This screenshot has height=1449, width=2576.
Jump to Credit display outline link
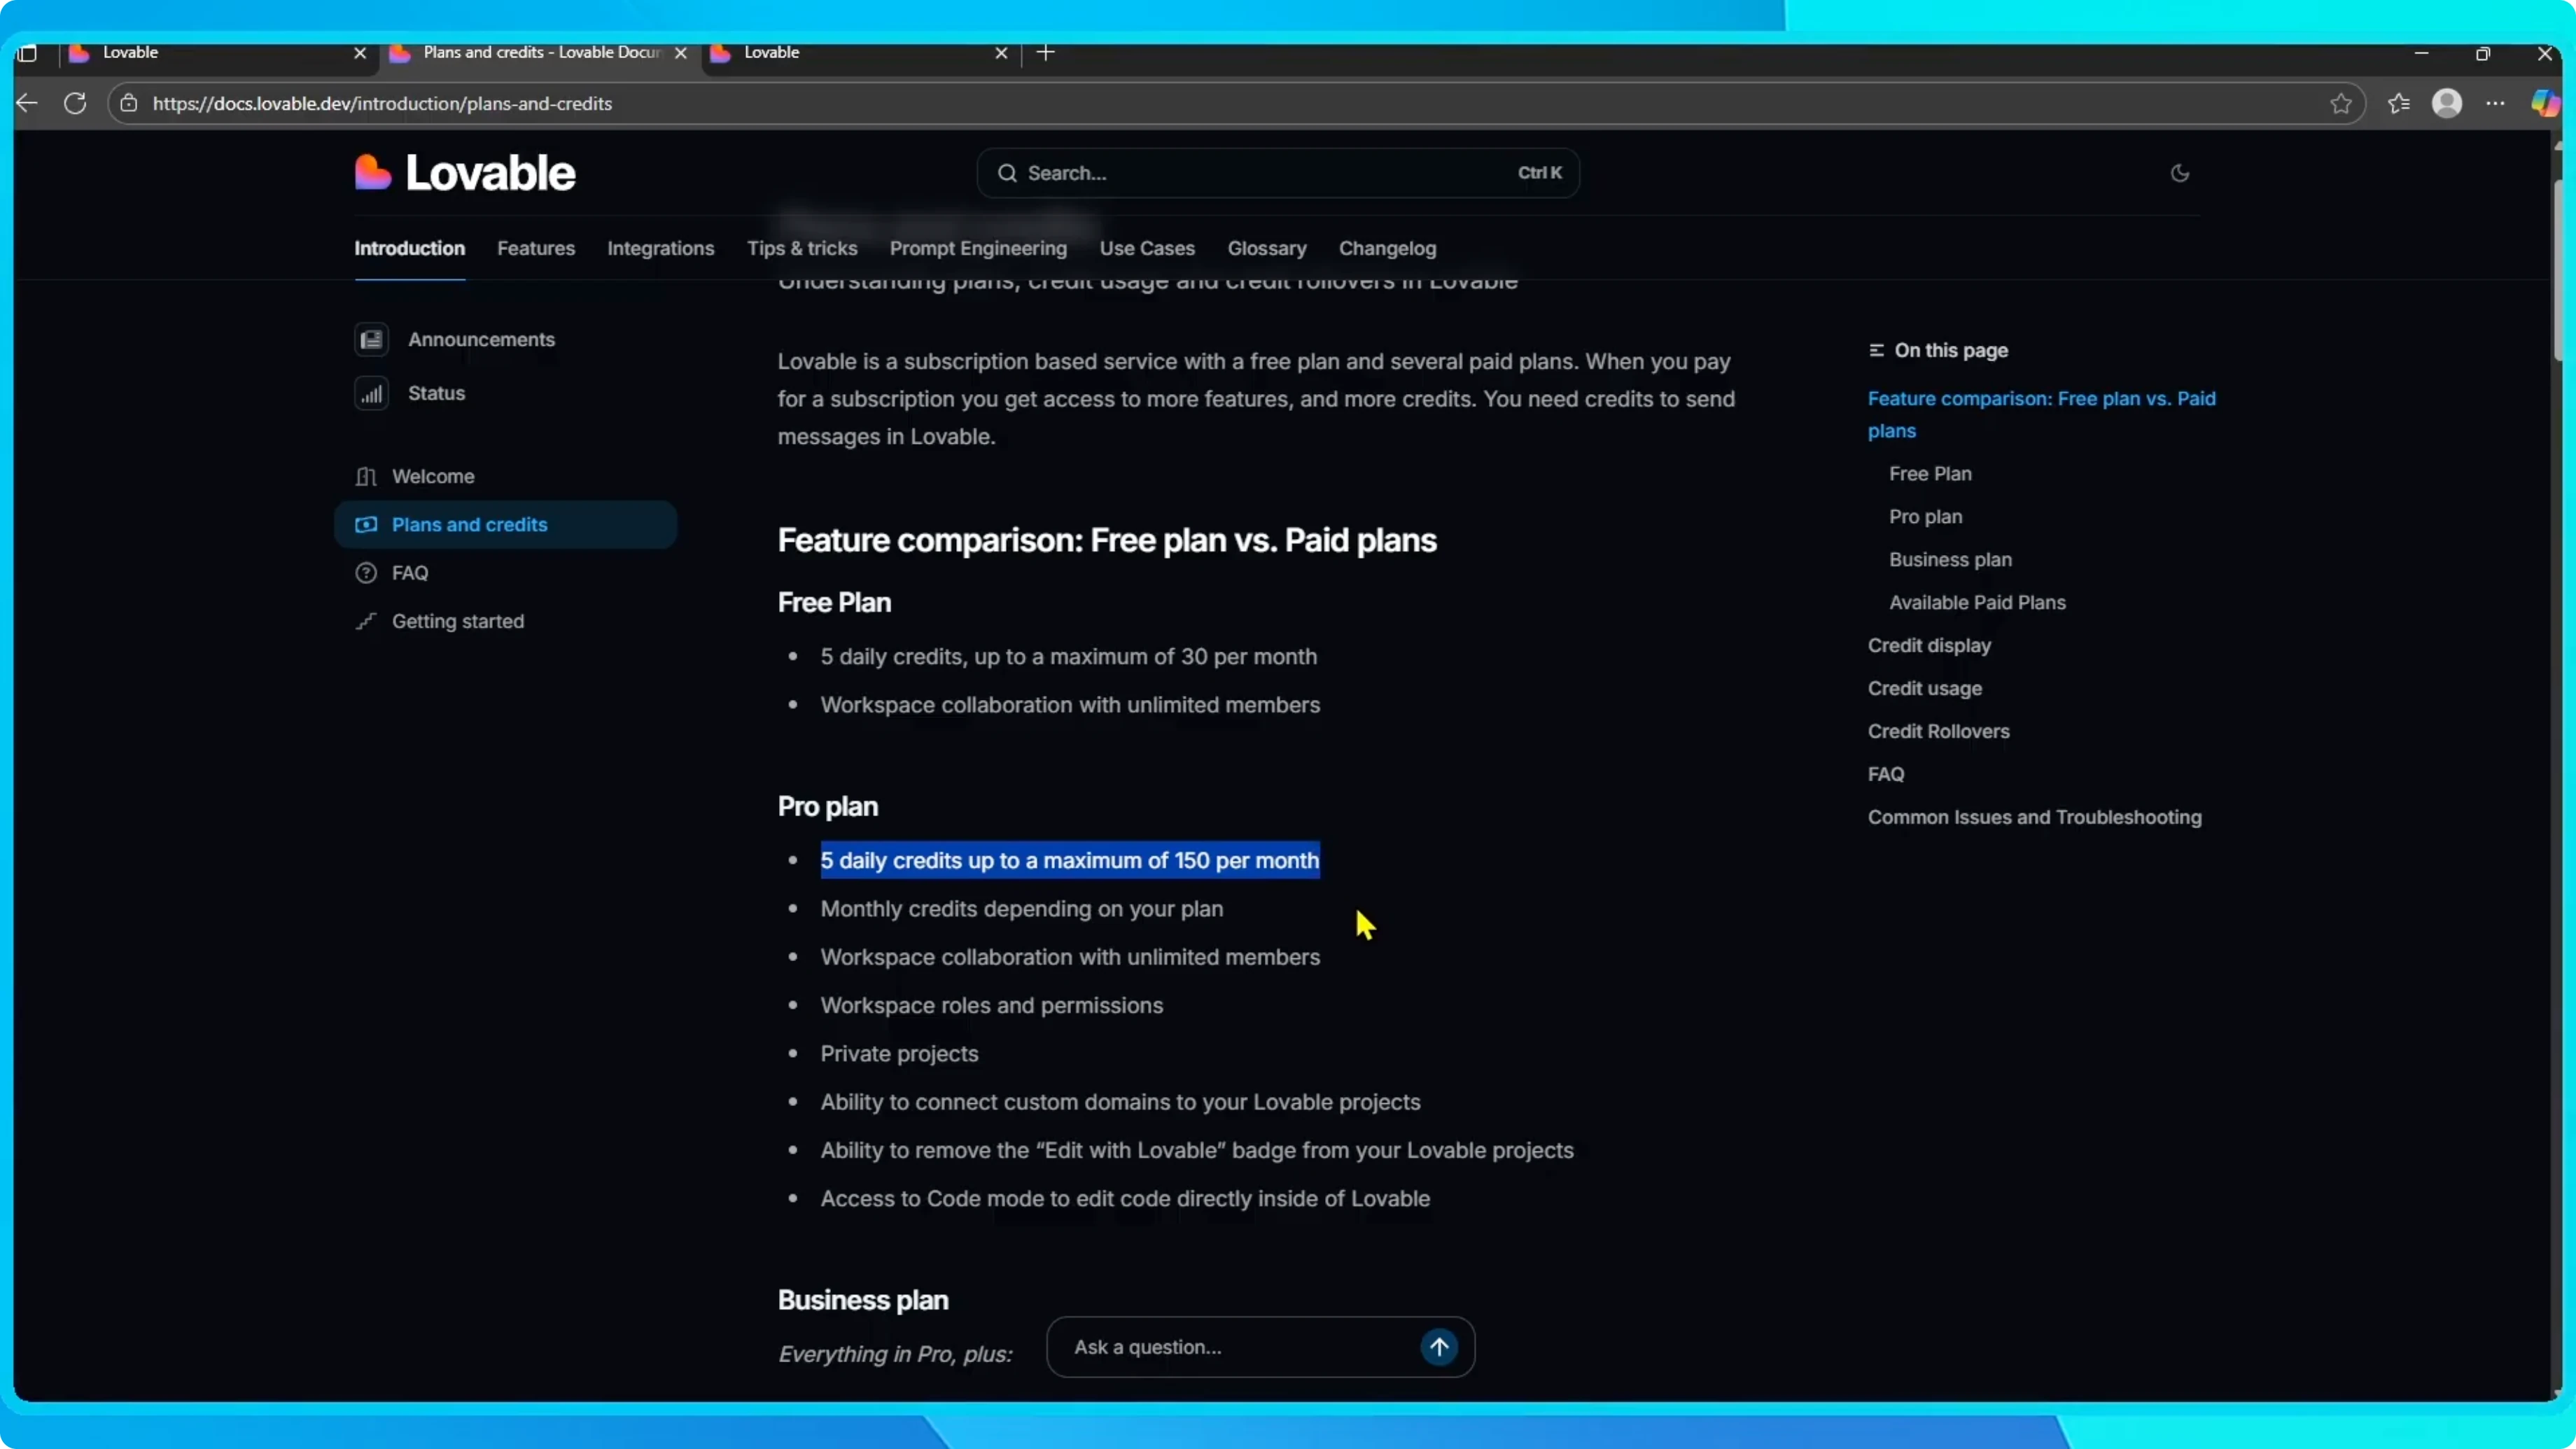pos(1929,645)
